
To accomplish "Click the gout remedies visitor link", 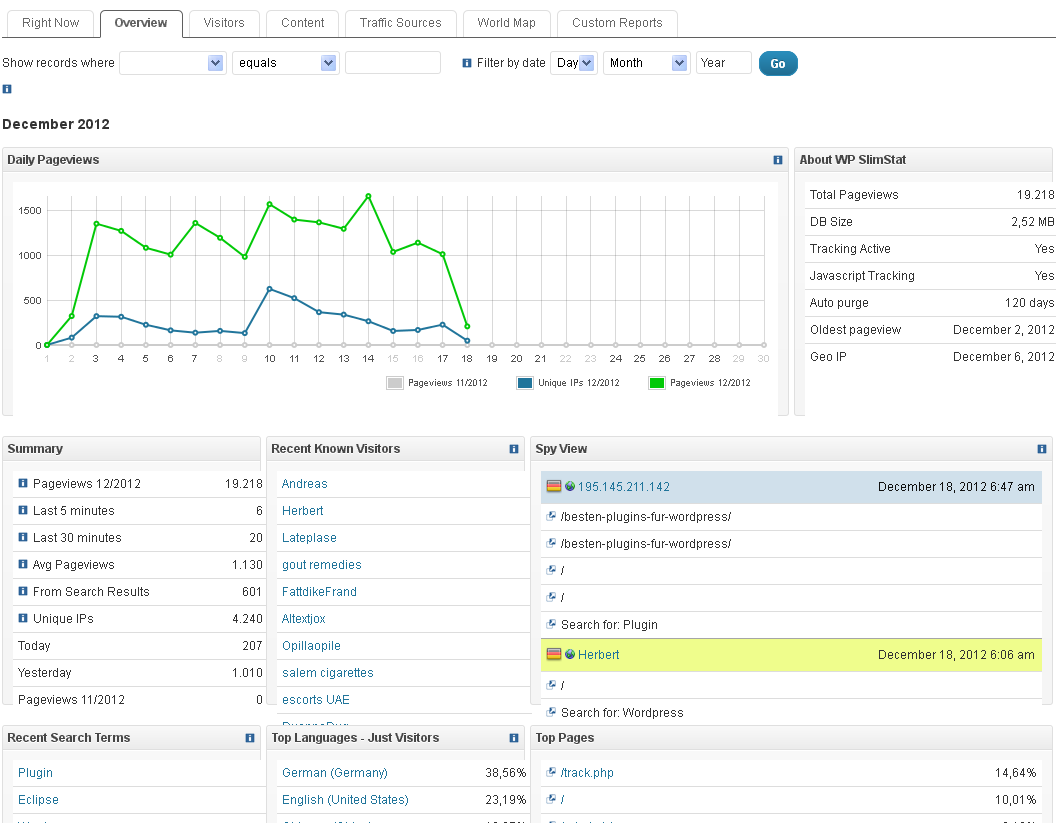I will click(321, 564).
